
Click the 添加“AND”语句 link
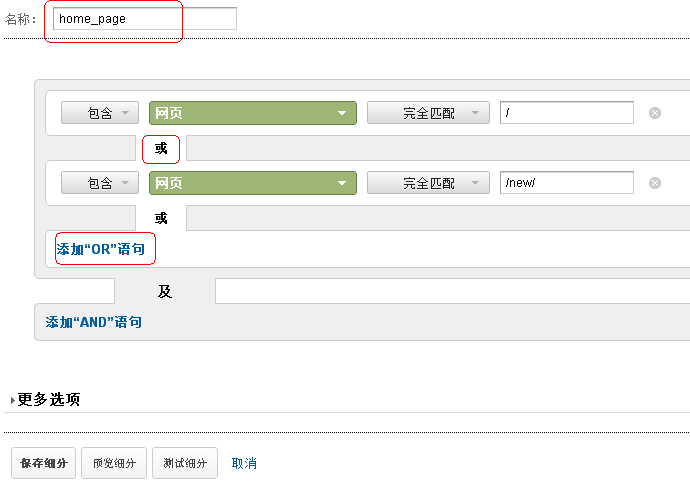tap(94, 322)
